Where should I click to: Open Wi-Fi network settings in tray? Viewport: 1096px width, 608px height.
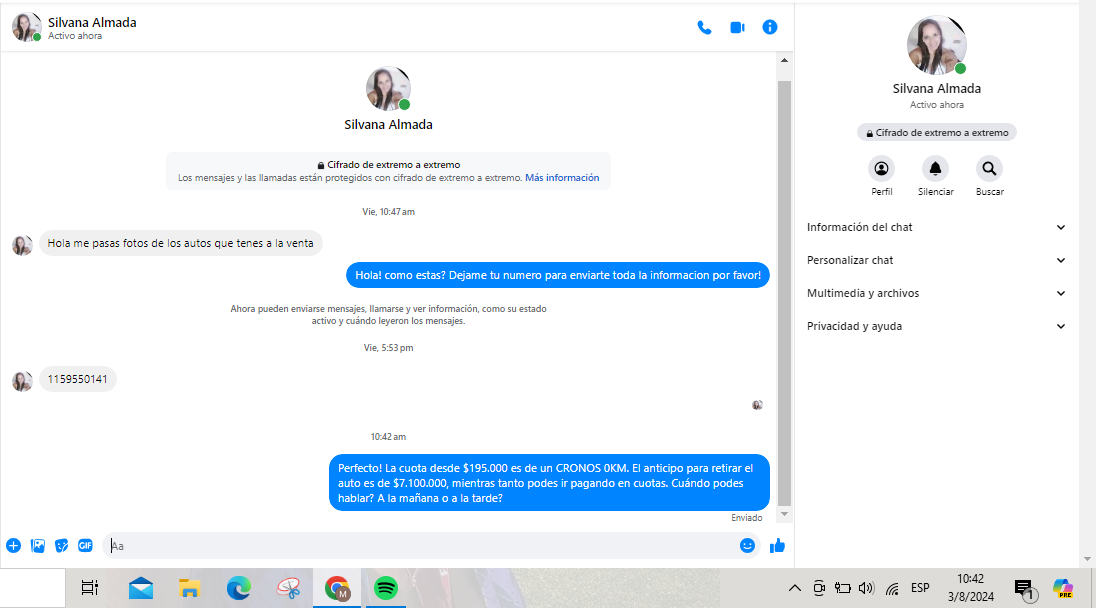[892, 588]
